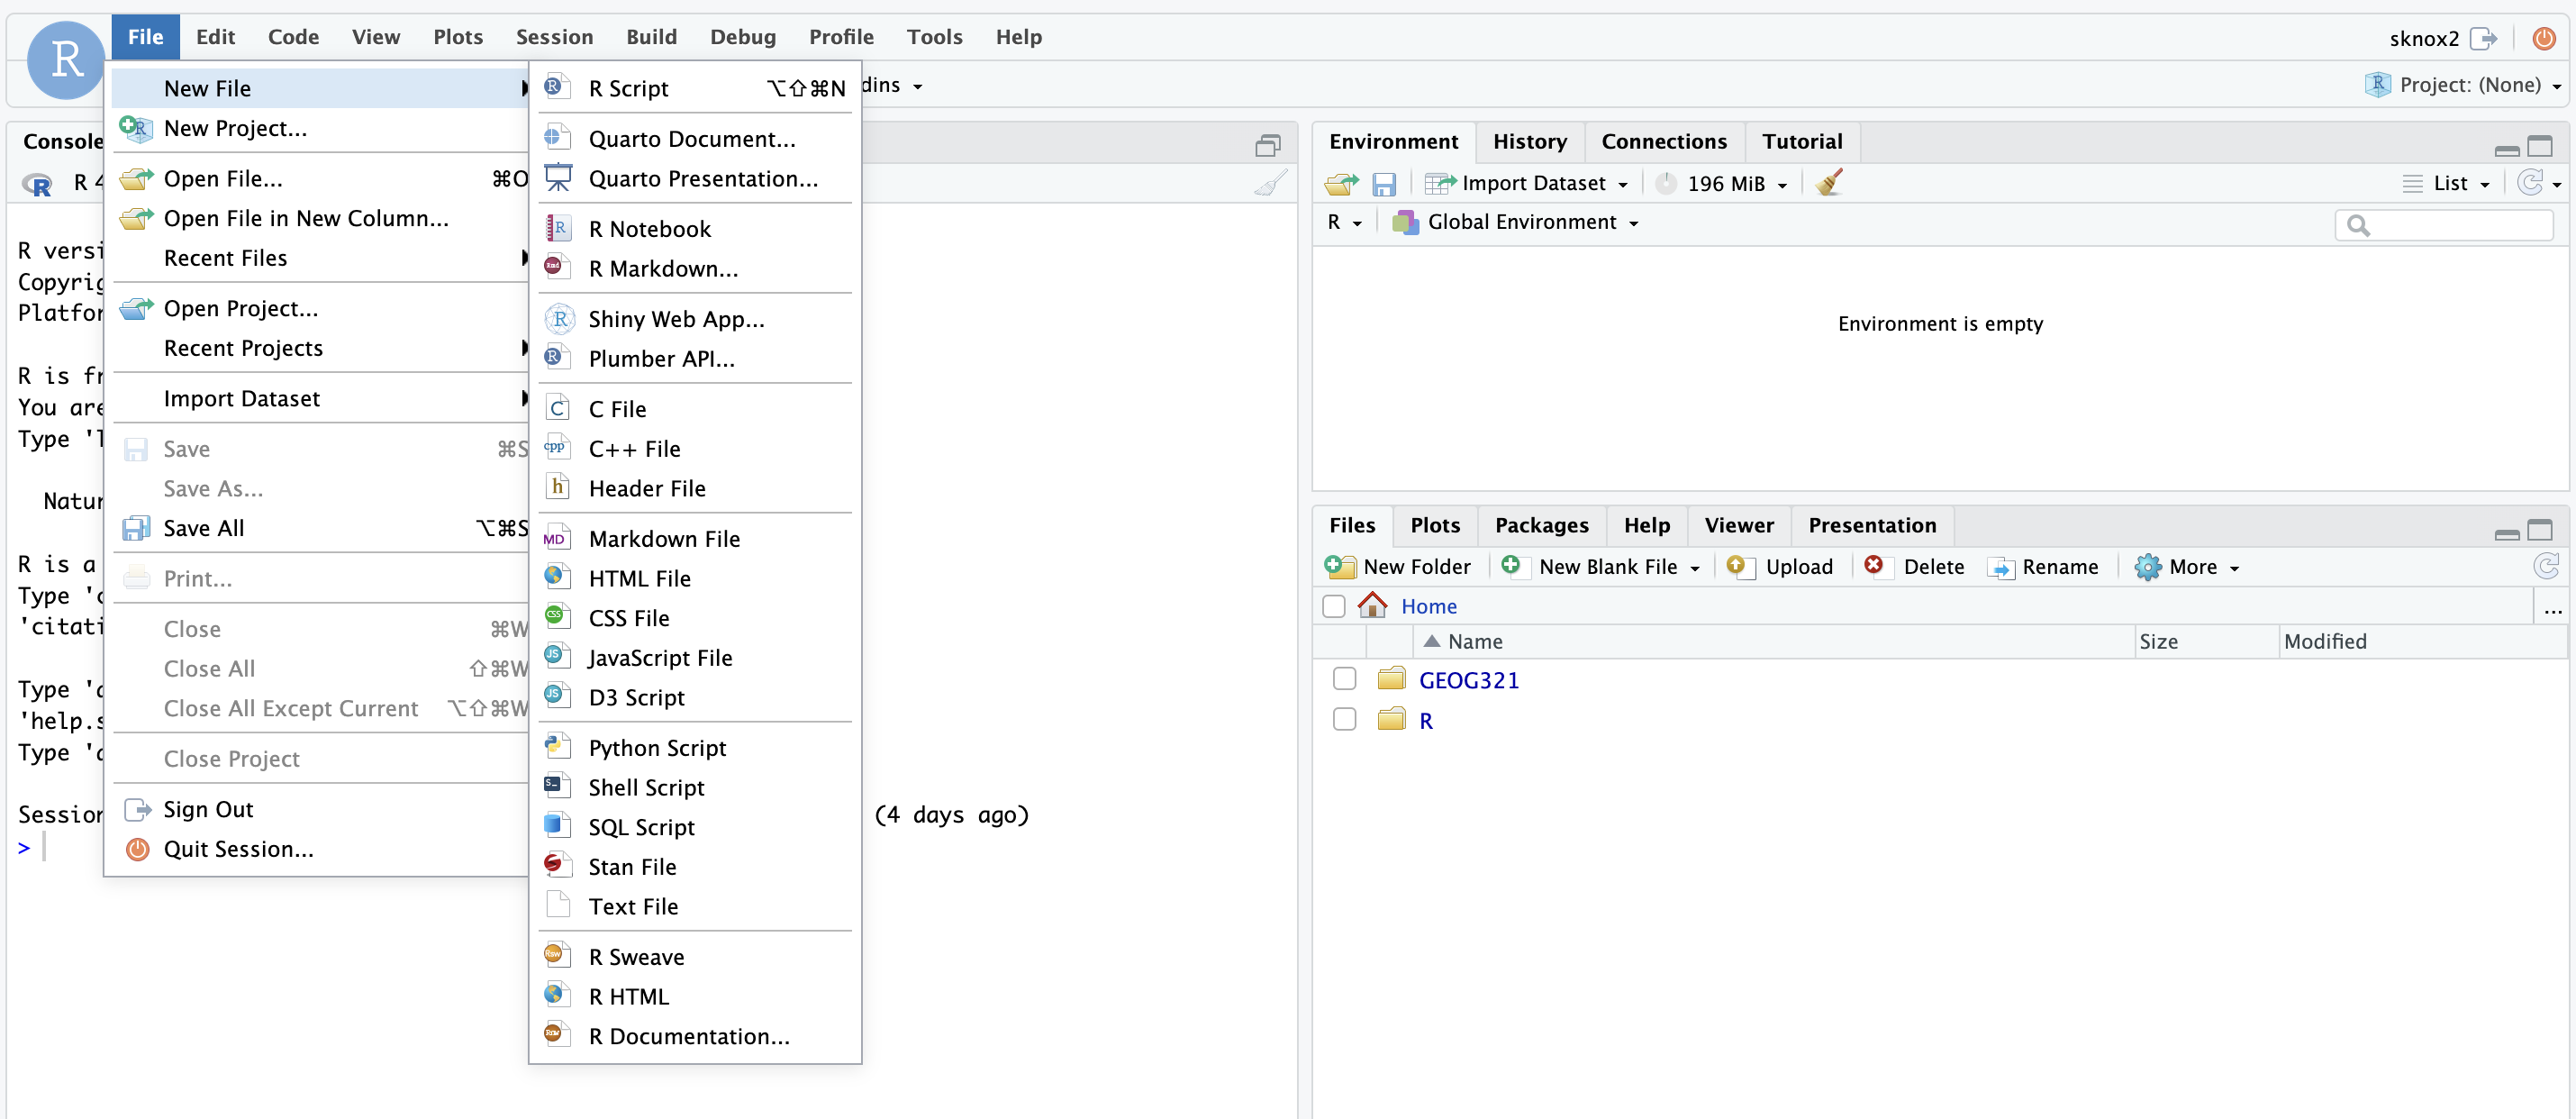Image resolution: width=2576 pixels, height=1119 pixels.
Task: Switch to the Packages tab
Action: click(x=1540, y=525)
